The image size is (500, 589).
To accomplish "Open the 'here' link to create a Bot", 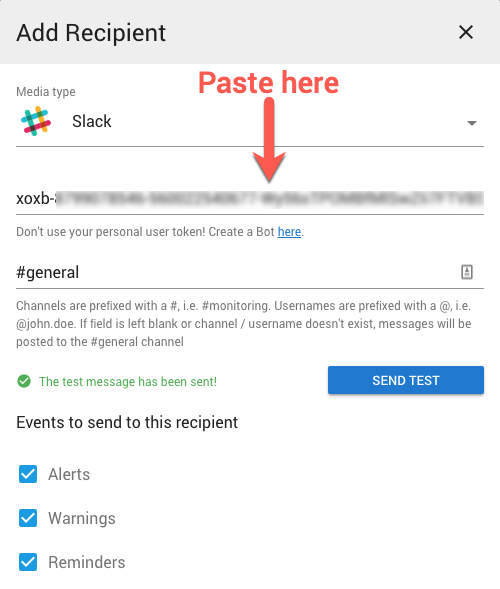I will [289, 232].
